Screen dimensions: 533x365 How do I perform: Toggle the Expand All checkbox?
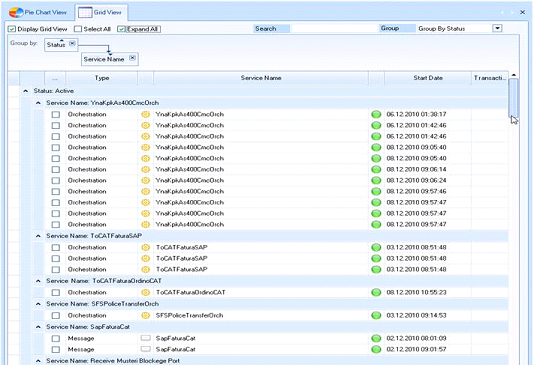[121, 29]
